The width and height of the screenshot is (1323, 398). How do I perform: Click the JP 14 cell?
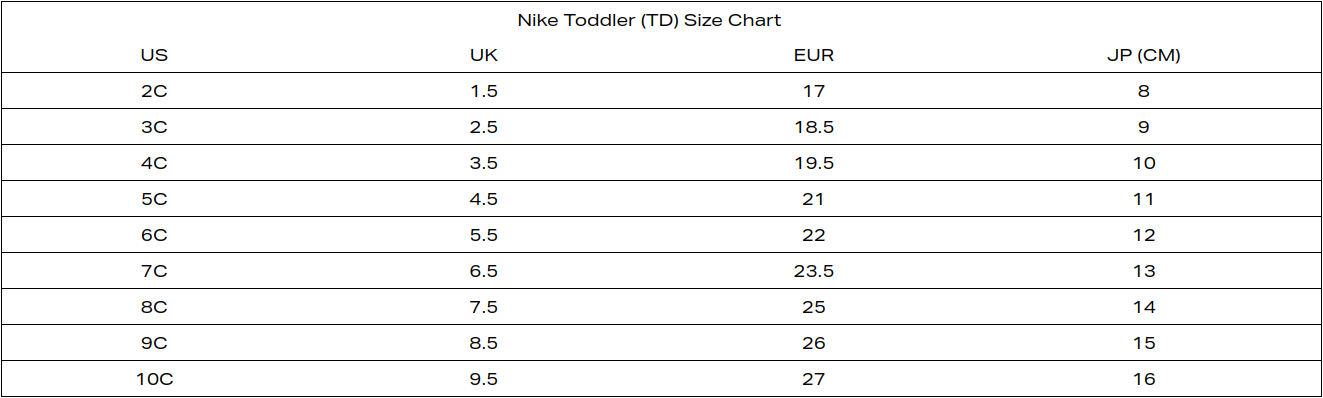[1144, 307]
